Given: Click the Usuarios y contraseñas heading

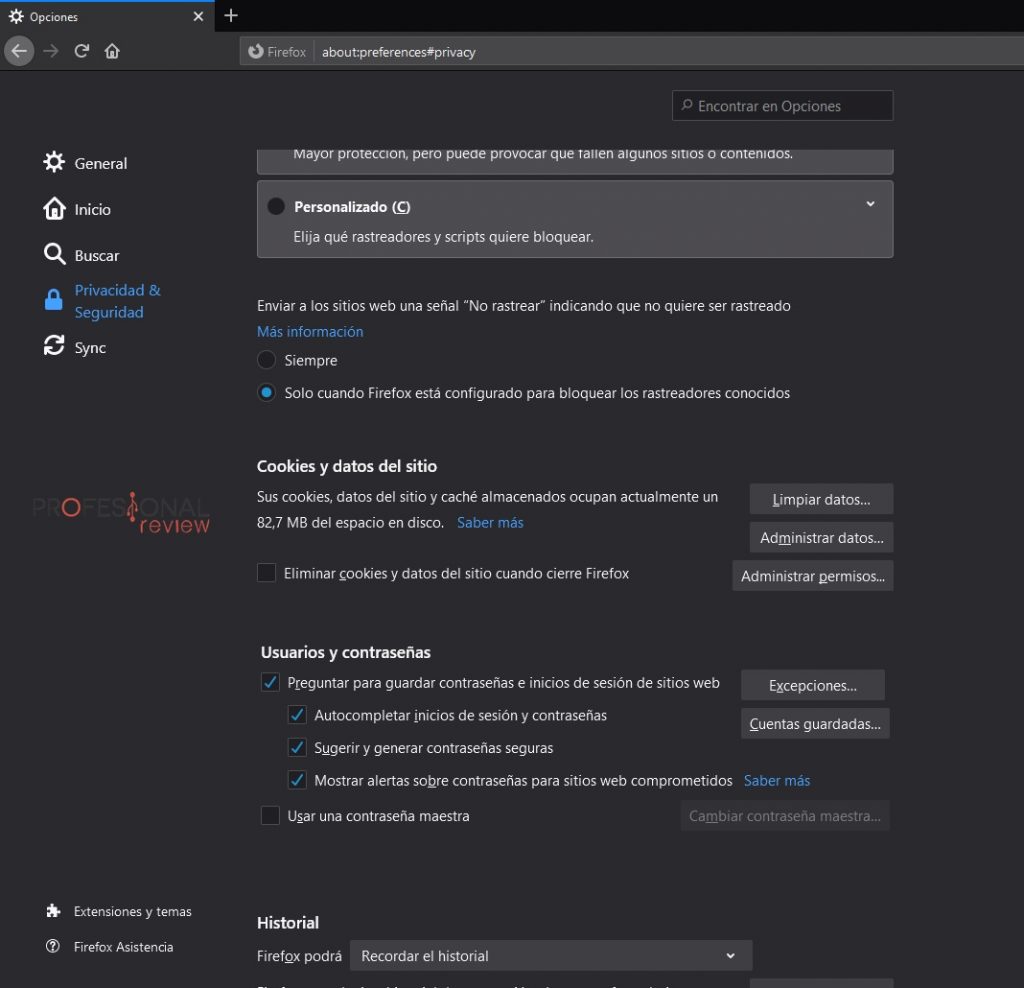Looking at the screenshot, I should coord(345,652).
